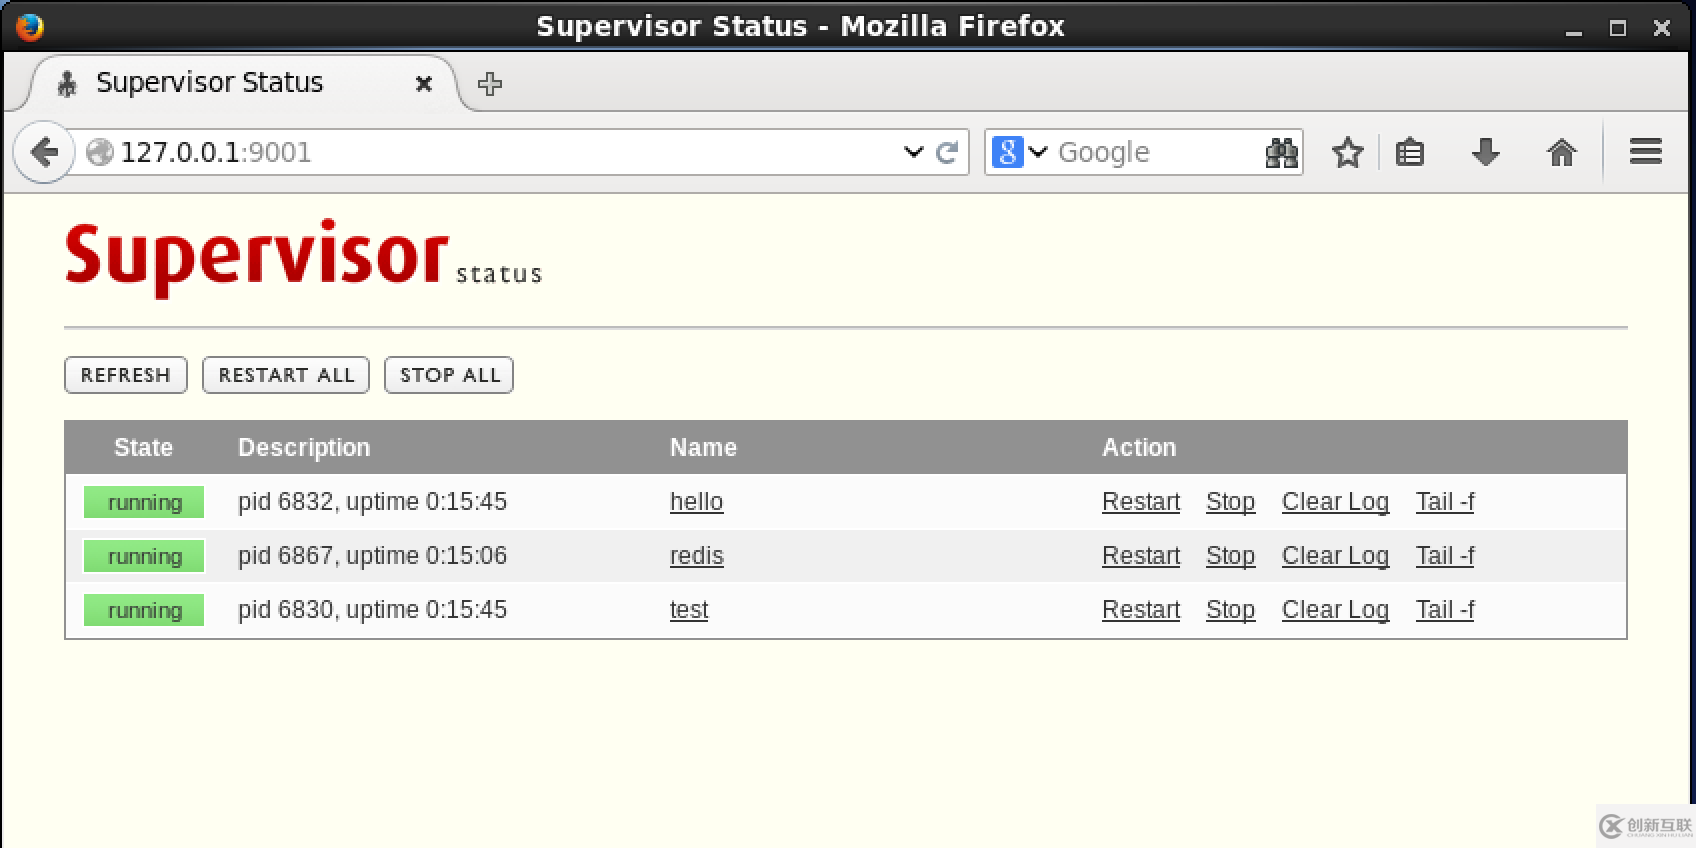1696x848 pixels.
Task: Select the Supervisor Status tab
Action: point(210,83)
